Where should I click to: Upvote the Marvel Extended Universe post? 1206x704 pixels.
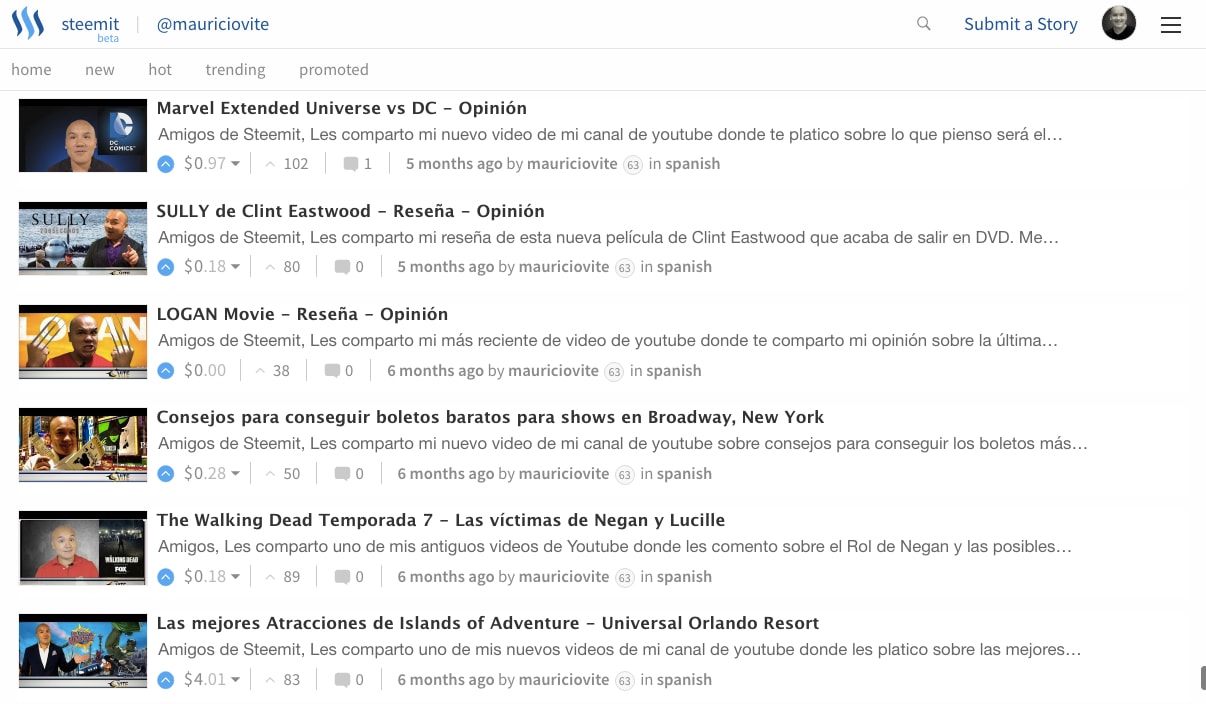point(166,164)
